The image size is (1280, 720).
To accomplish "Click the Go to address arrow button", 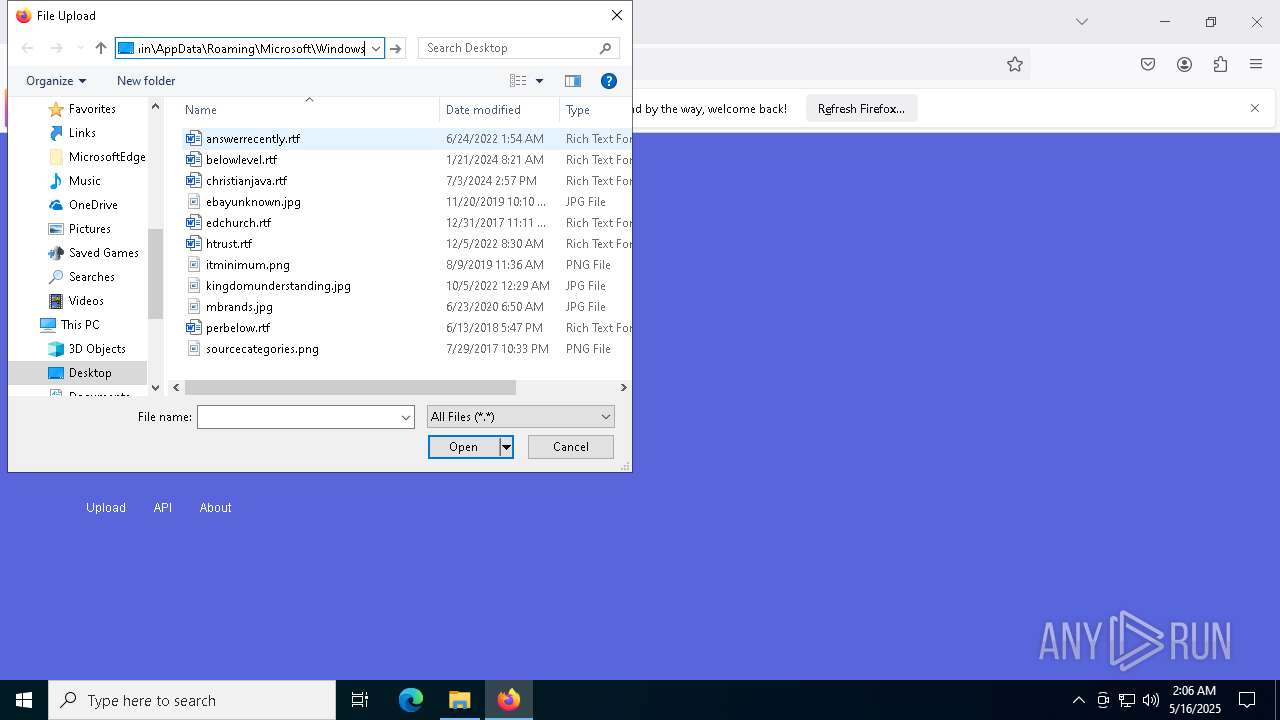I will (x=396, y=48).
